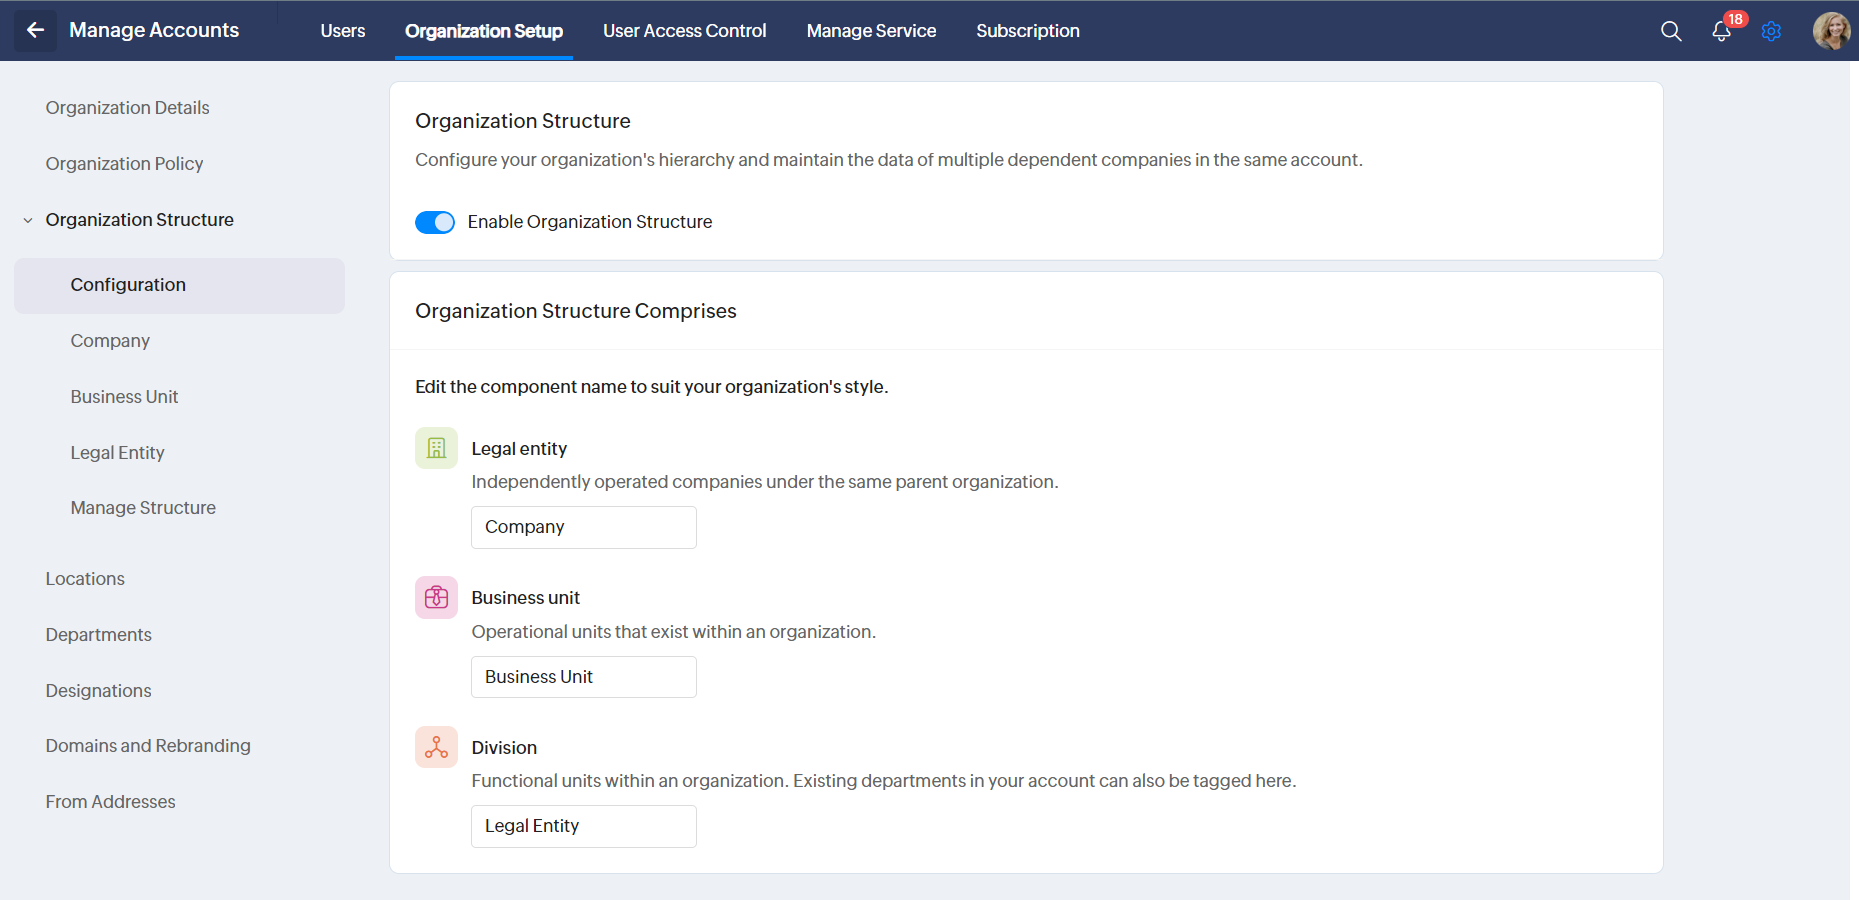Focus the Legal Entity name field
Image resolution: width=1859 pixels, height=900 pixels.
point(583,826)
